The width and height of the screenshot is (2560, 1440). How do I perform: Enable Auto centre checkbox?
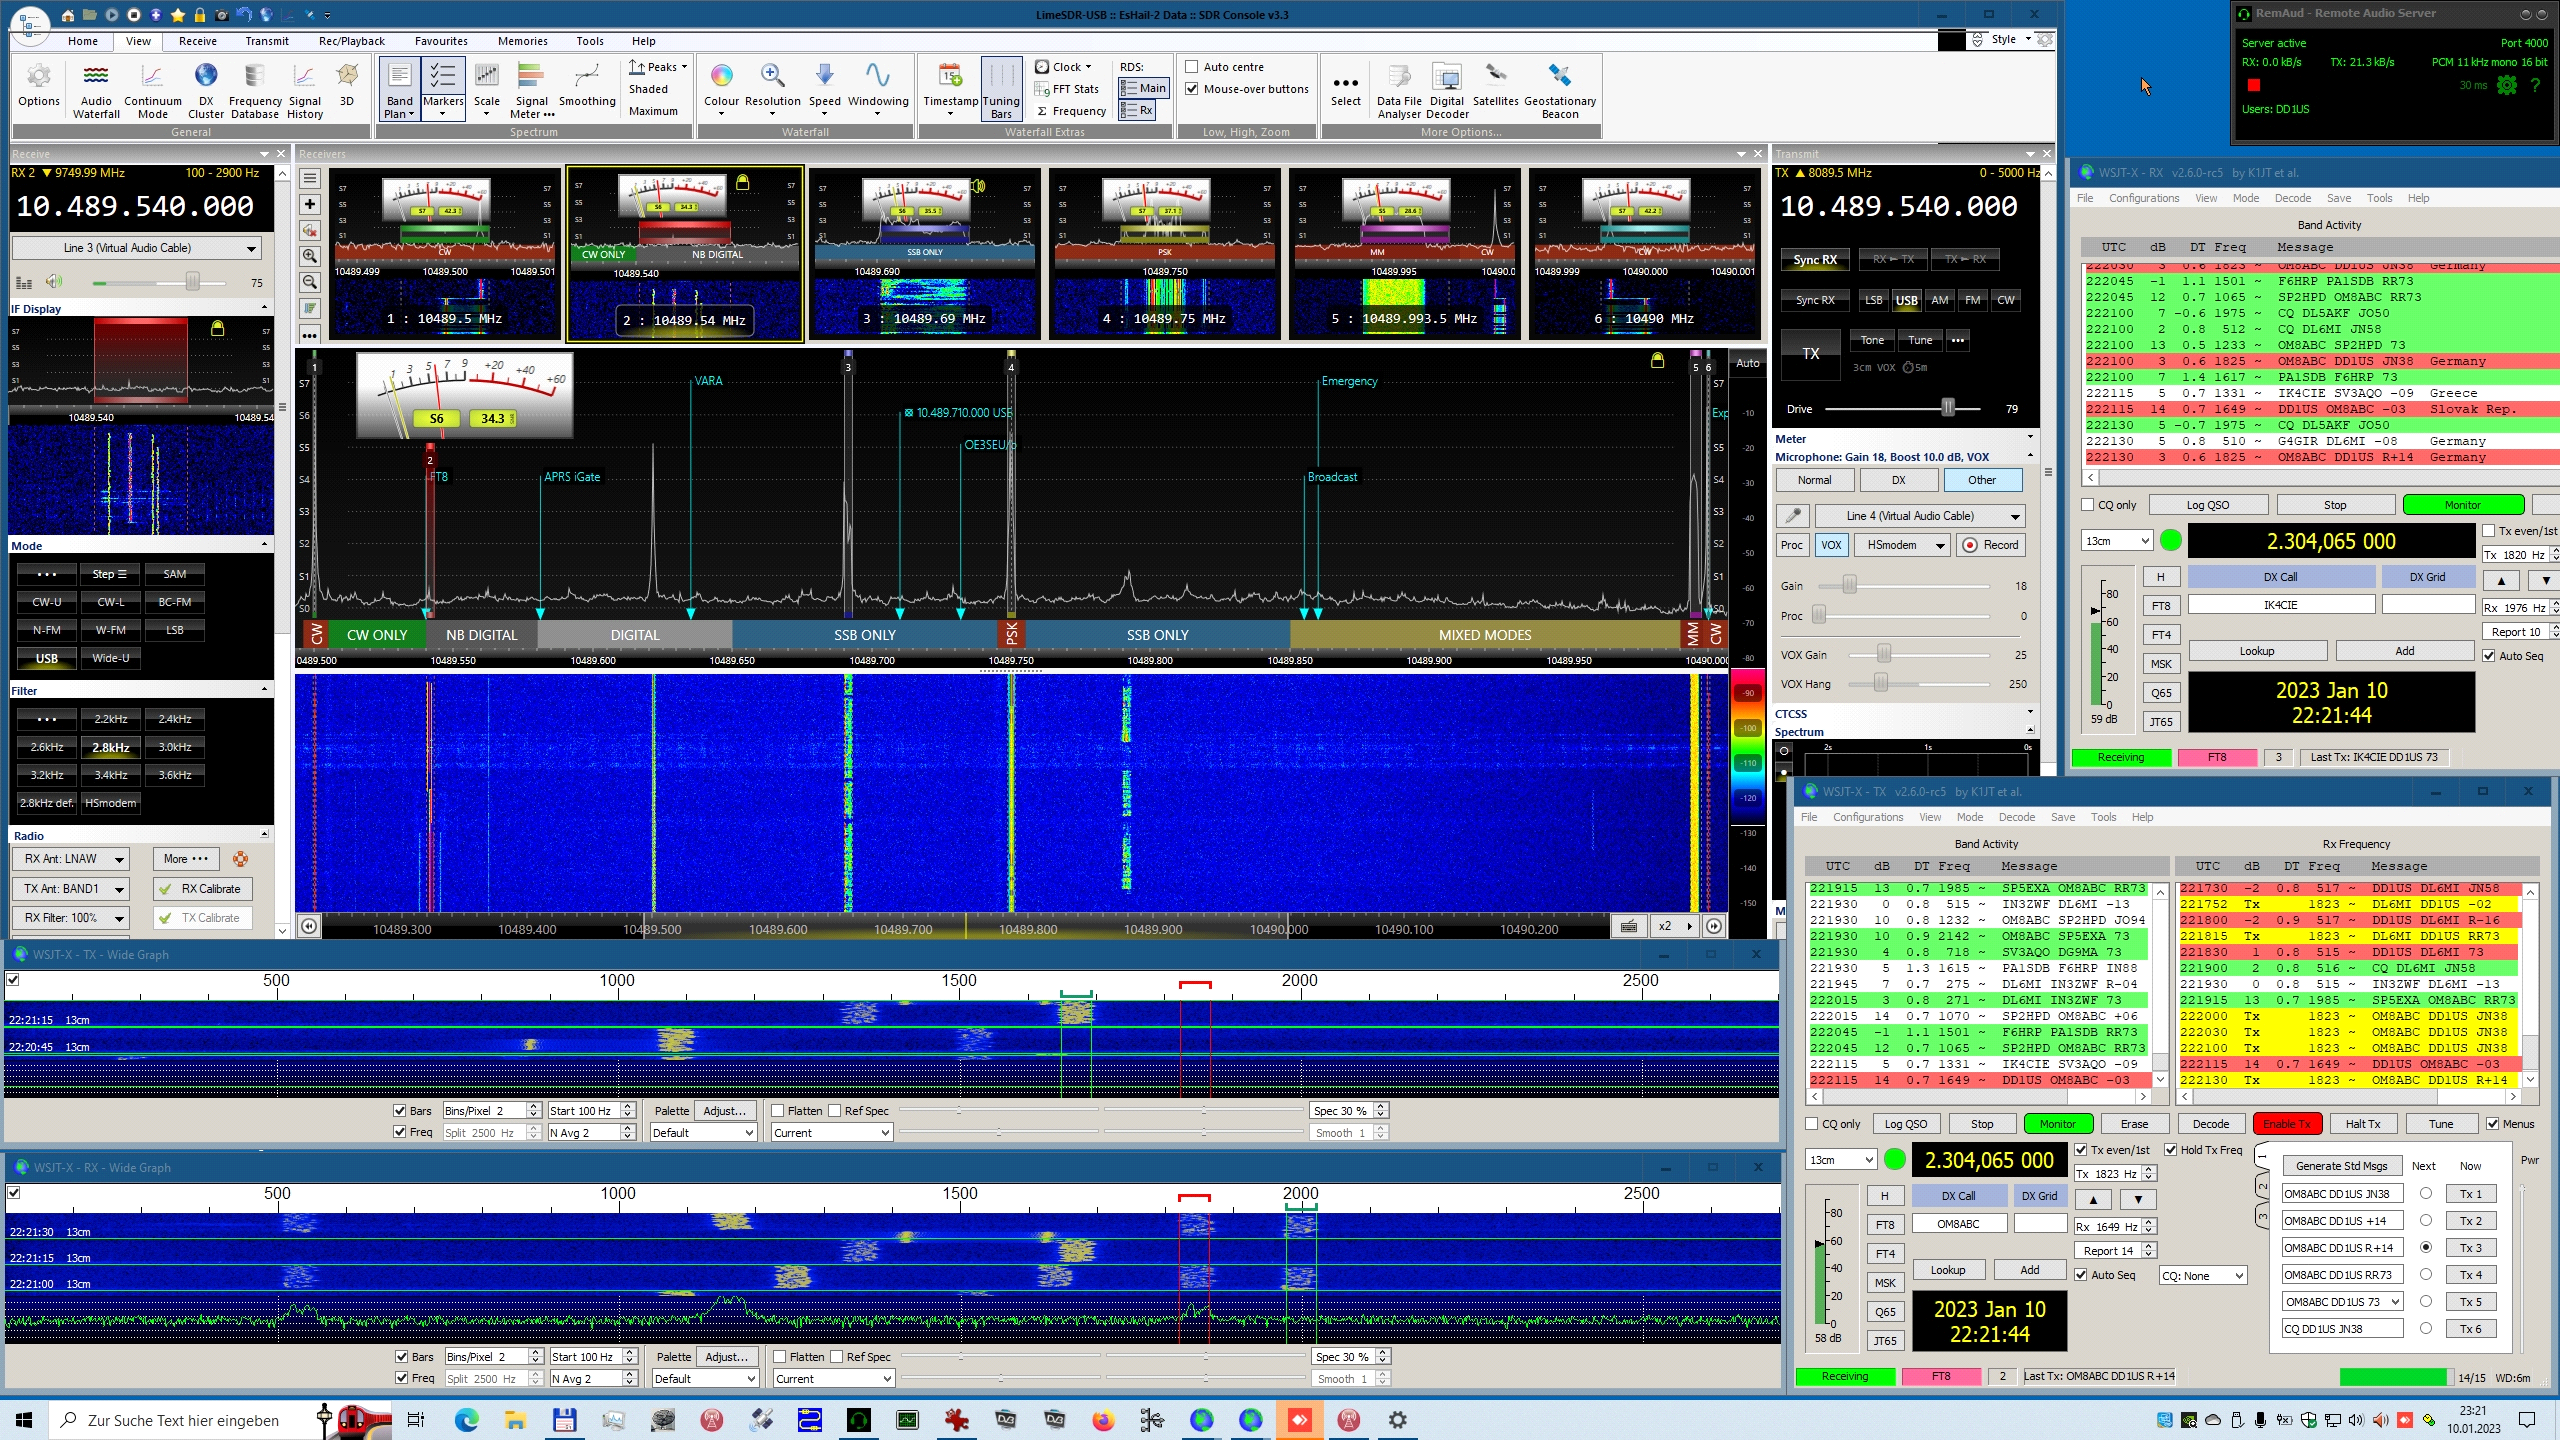1192,67
